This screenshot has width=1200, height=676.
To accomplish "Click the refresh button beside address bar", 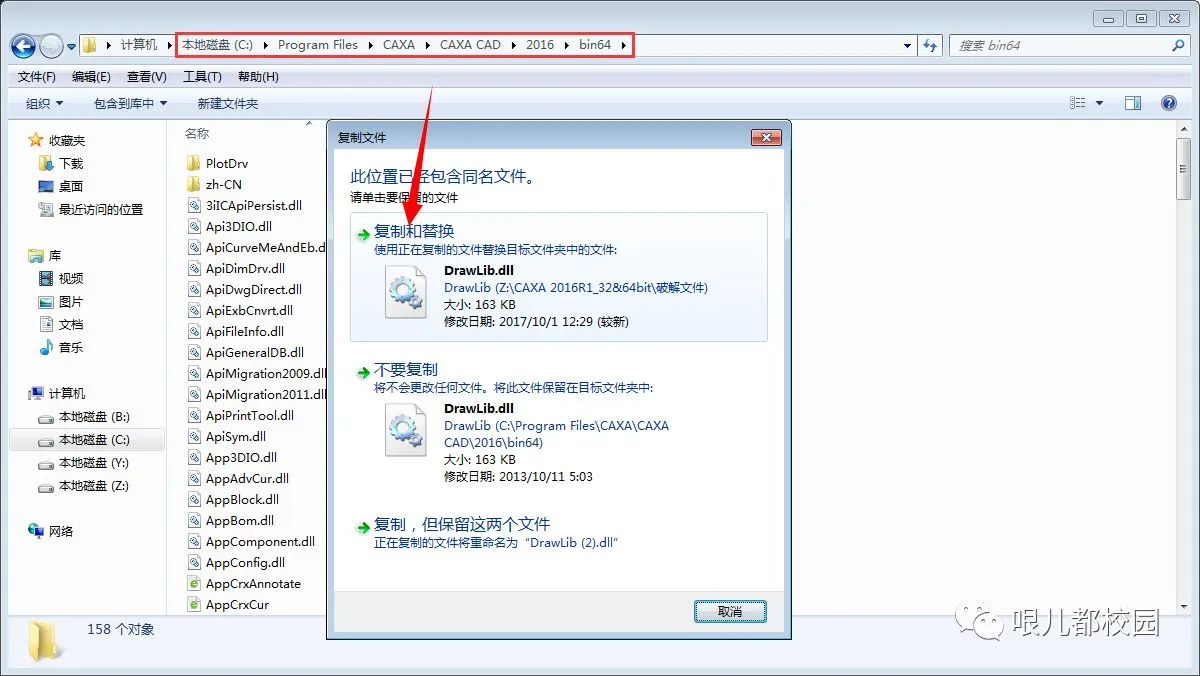I will [x=931, y=46].
